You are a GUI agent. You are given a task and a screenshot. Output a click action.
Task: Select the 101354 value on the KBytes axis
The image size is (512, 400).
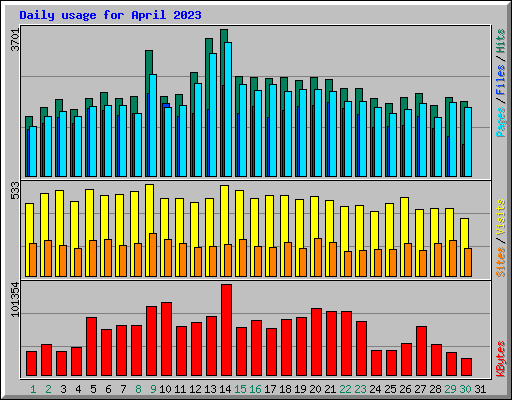click(15, 299)
